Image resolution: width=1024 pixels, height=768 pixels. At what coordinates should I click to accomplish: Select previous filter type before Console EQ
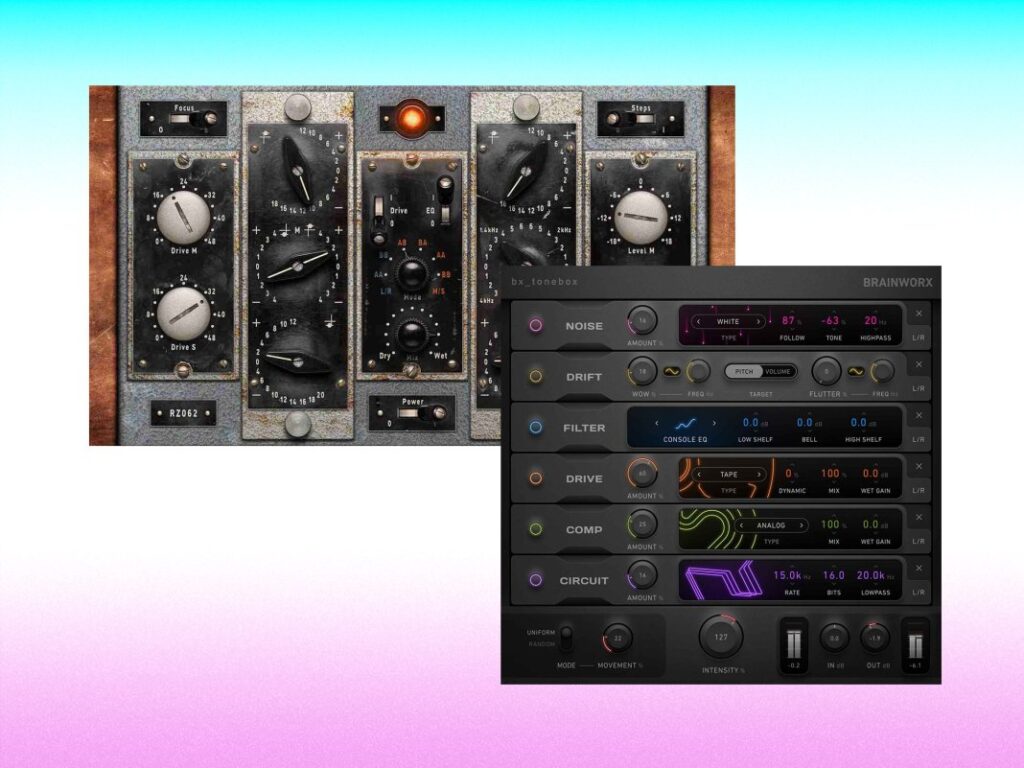656,424
